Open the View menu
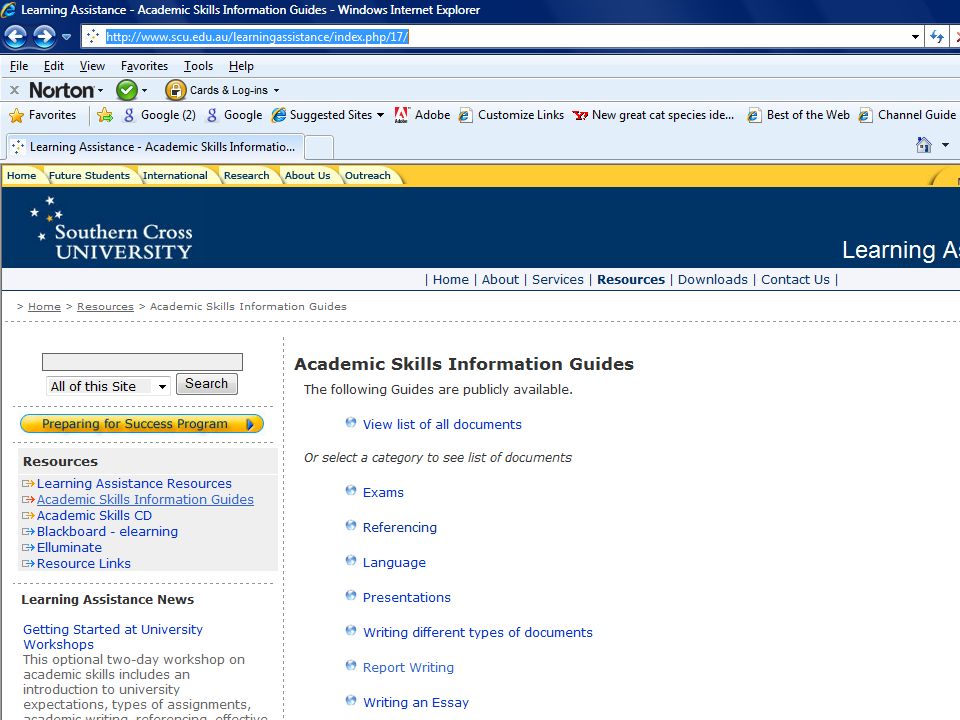The height and width of the screenshot is (720, 960). tap(92, 66)
